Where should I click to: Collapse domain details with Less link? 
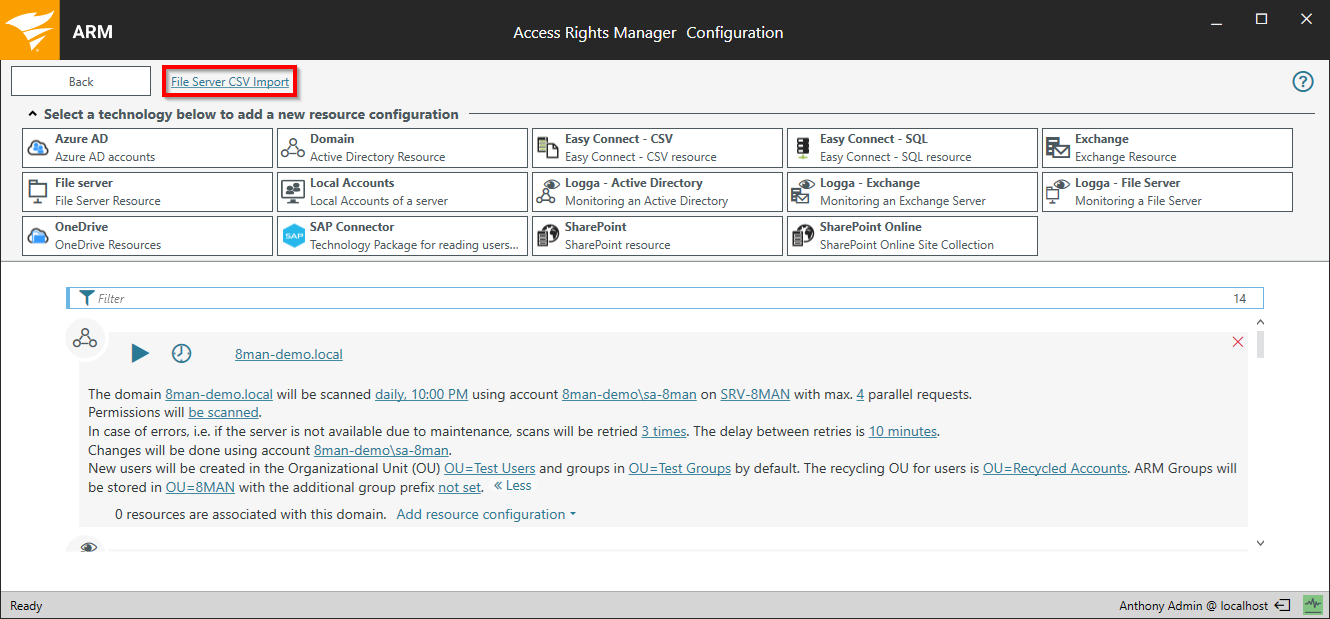pos(512,486)
